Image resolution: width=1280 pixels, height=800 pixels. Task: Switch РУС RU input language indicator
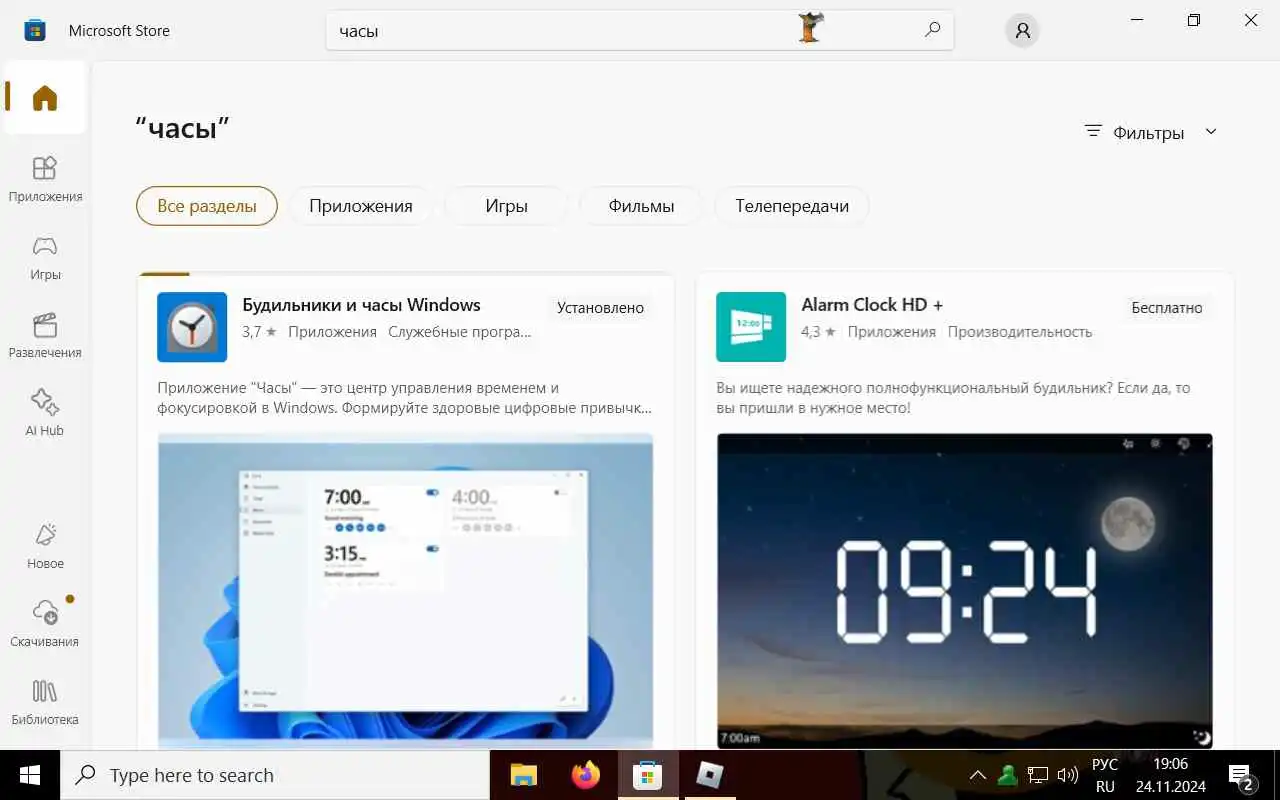(1105, 775)
